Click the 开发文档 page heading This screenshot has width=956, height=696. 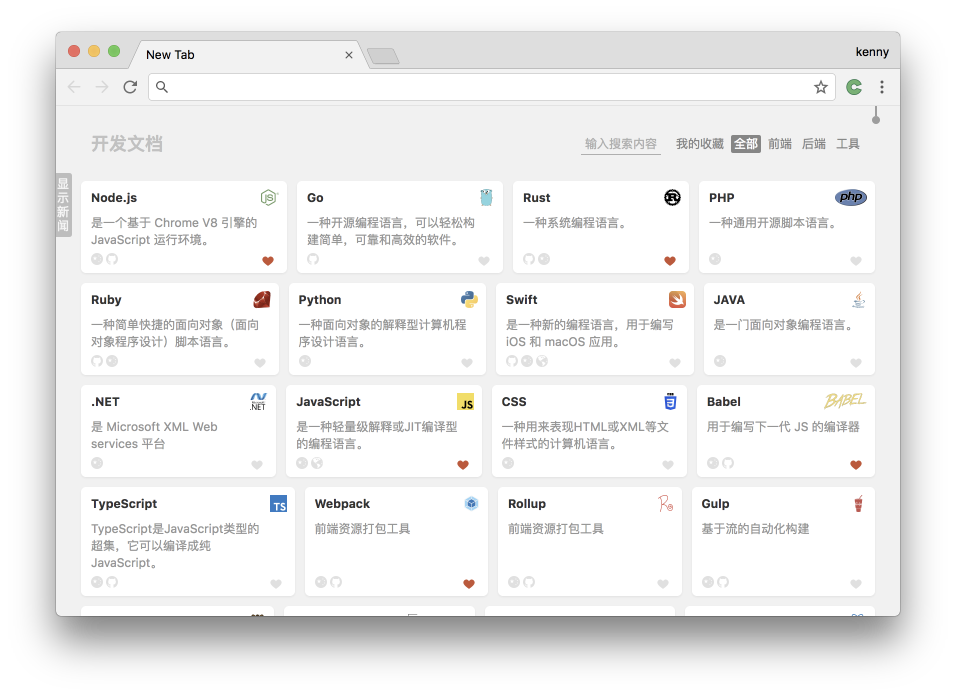tap(127, 144)
